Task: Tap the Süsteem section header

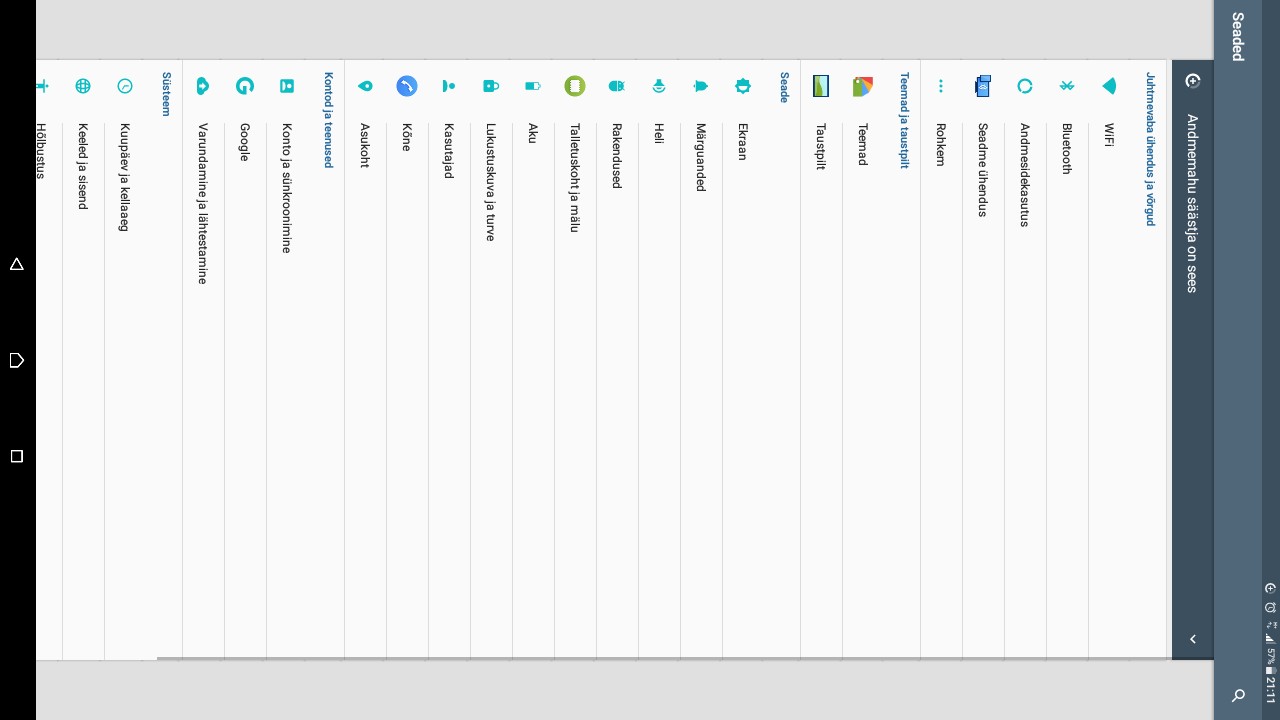Action: (x=167, y=94)
